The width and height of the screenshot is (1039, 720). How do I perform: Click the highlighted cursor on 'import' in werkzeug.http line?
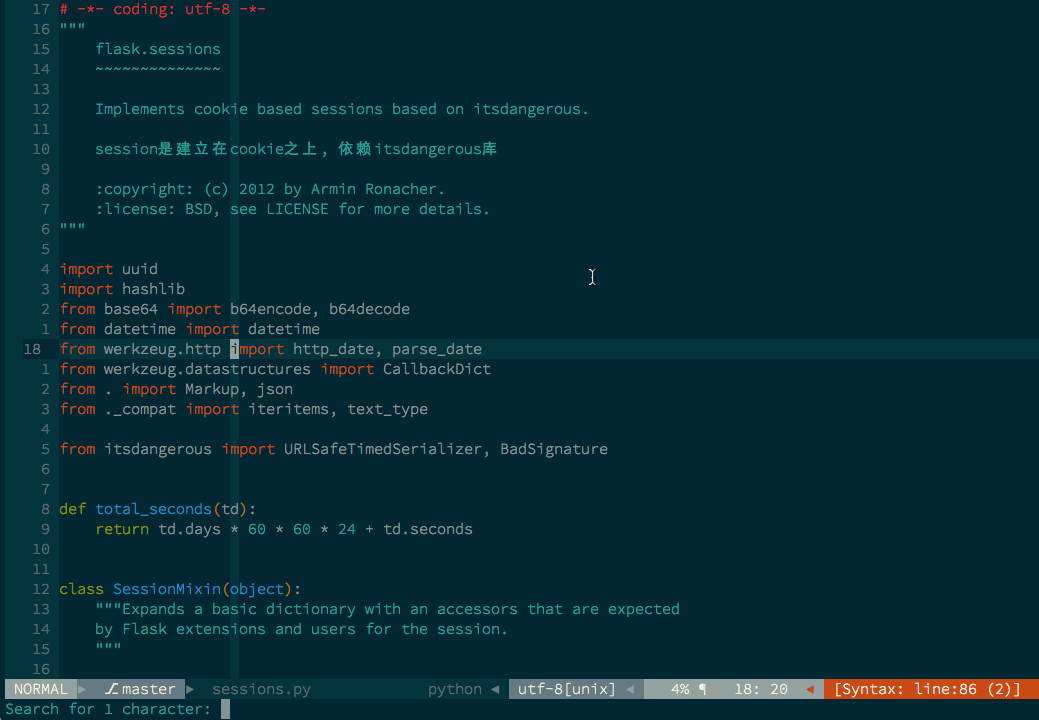pos(234,349)
